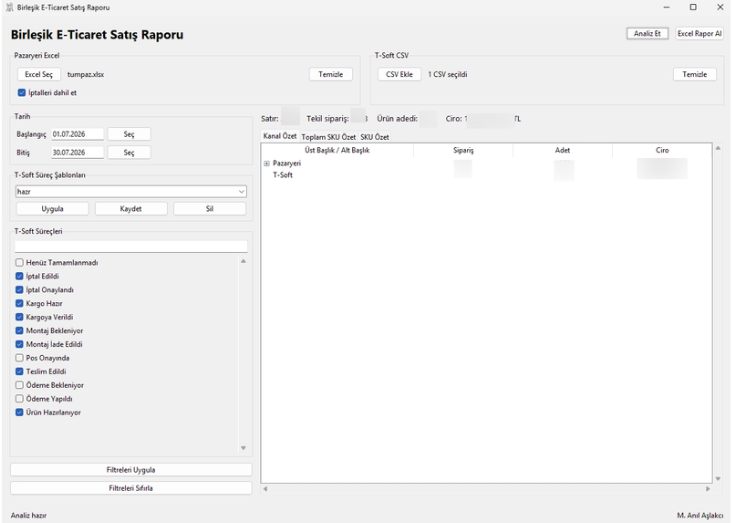Click the 'M. Anıl Ağlakcı' footer text

(x=700, y=516)
